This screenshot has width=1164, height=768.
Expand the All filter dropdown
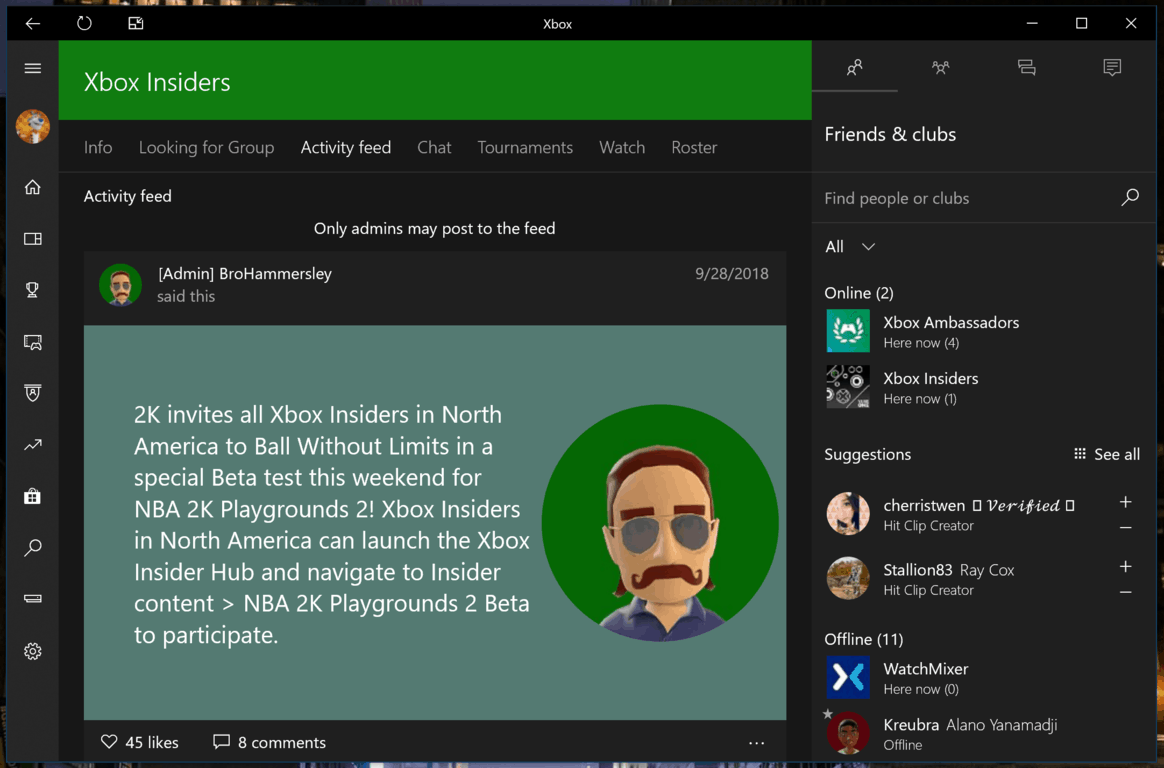coord(851,246)
